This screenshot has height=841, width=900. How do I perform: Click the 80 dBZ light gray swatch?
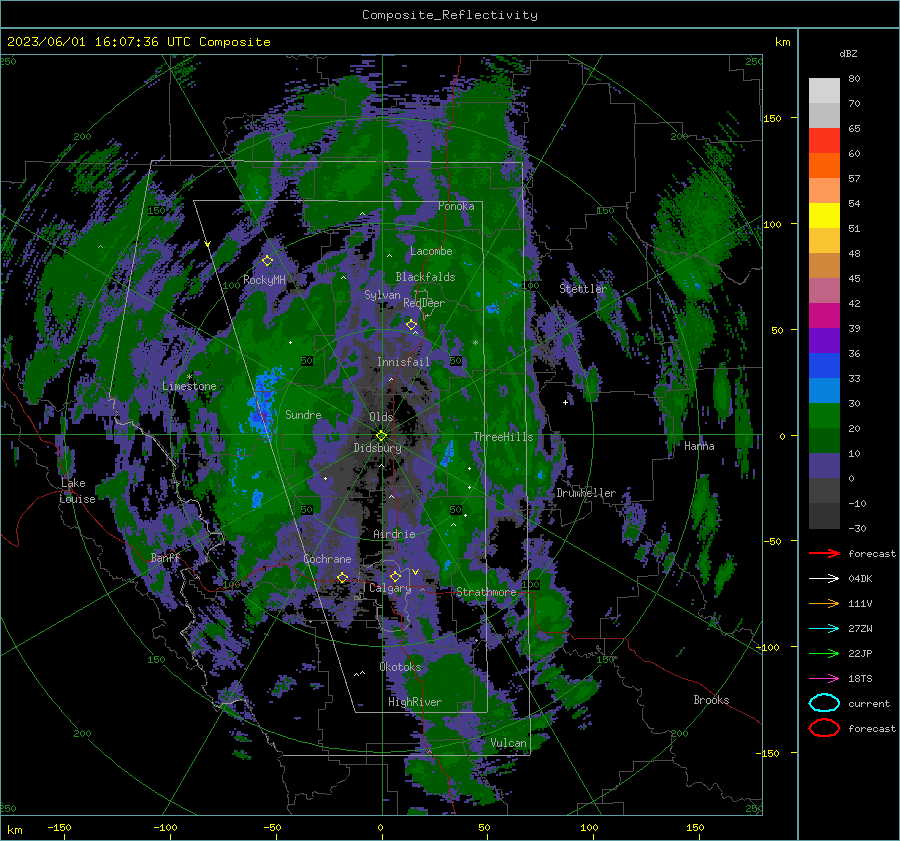click(824, 91)
